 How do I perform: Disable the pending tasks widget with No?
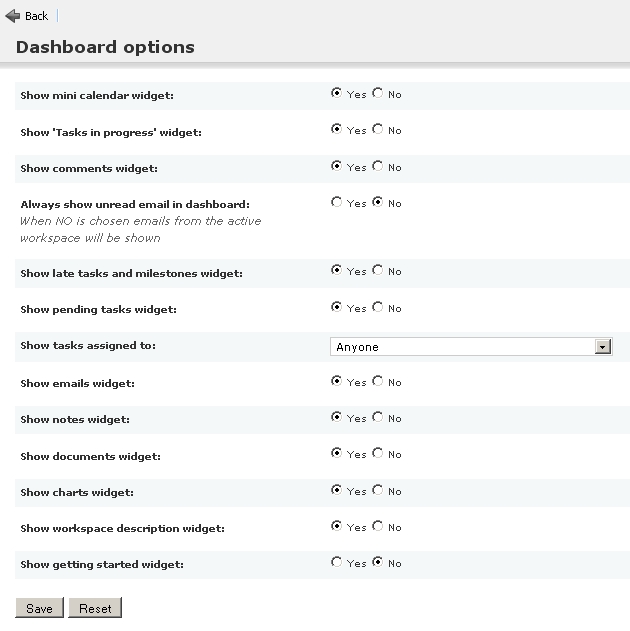(377, 307)
